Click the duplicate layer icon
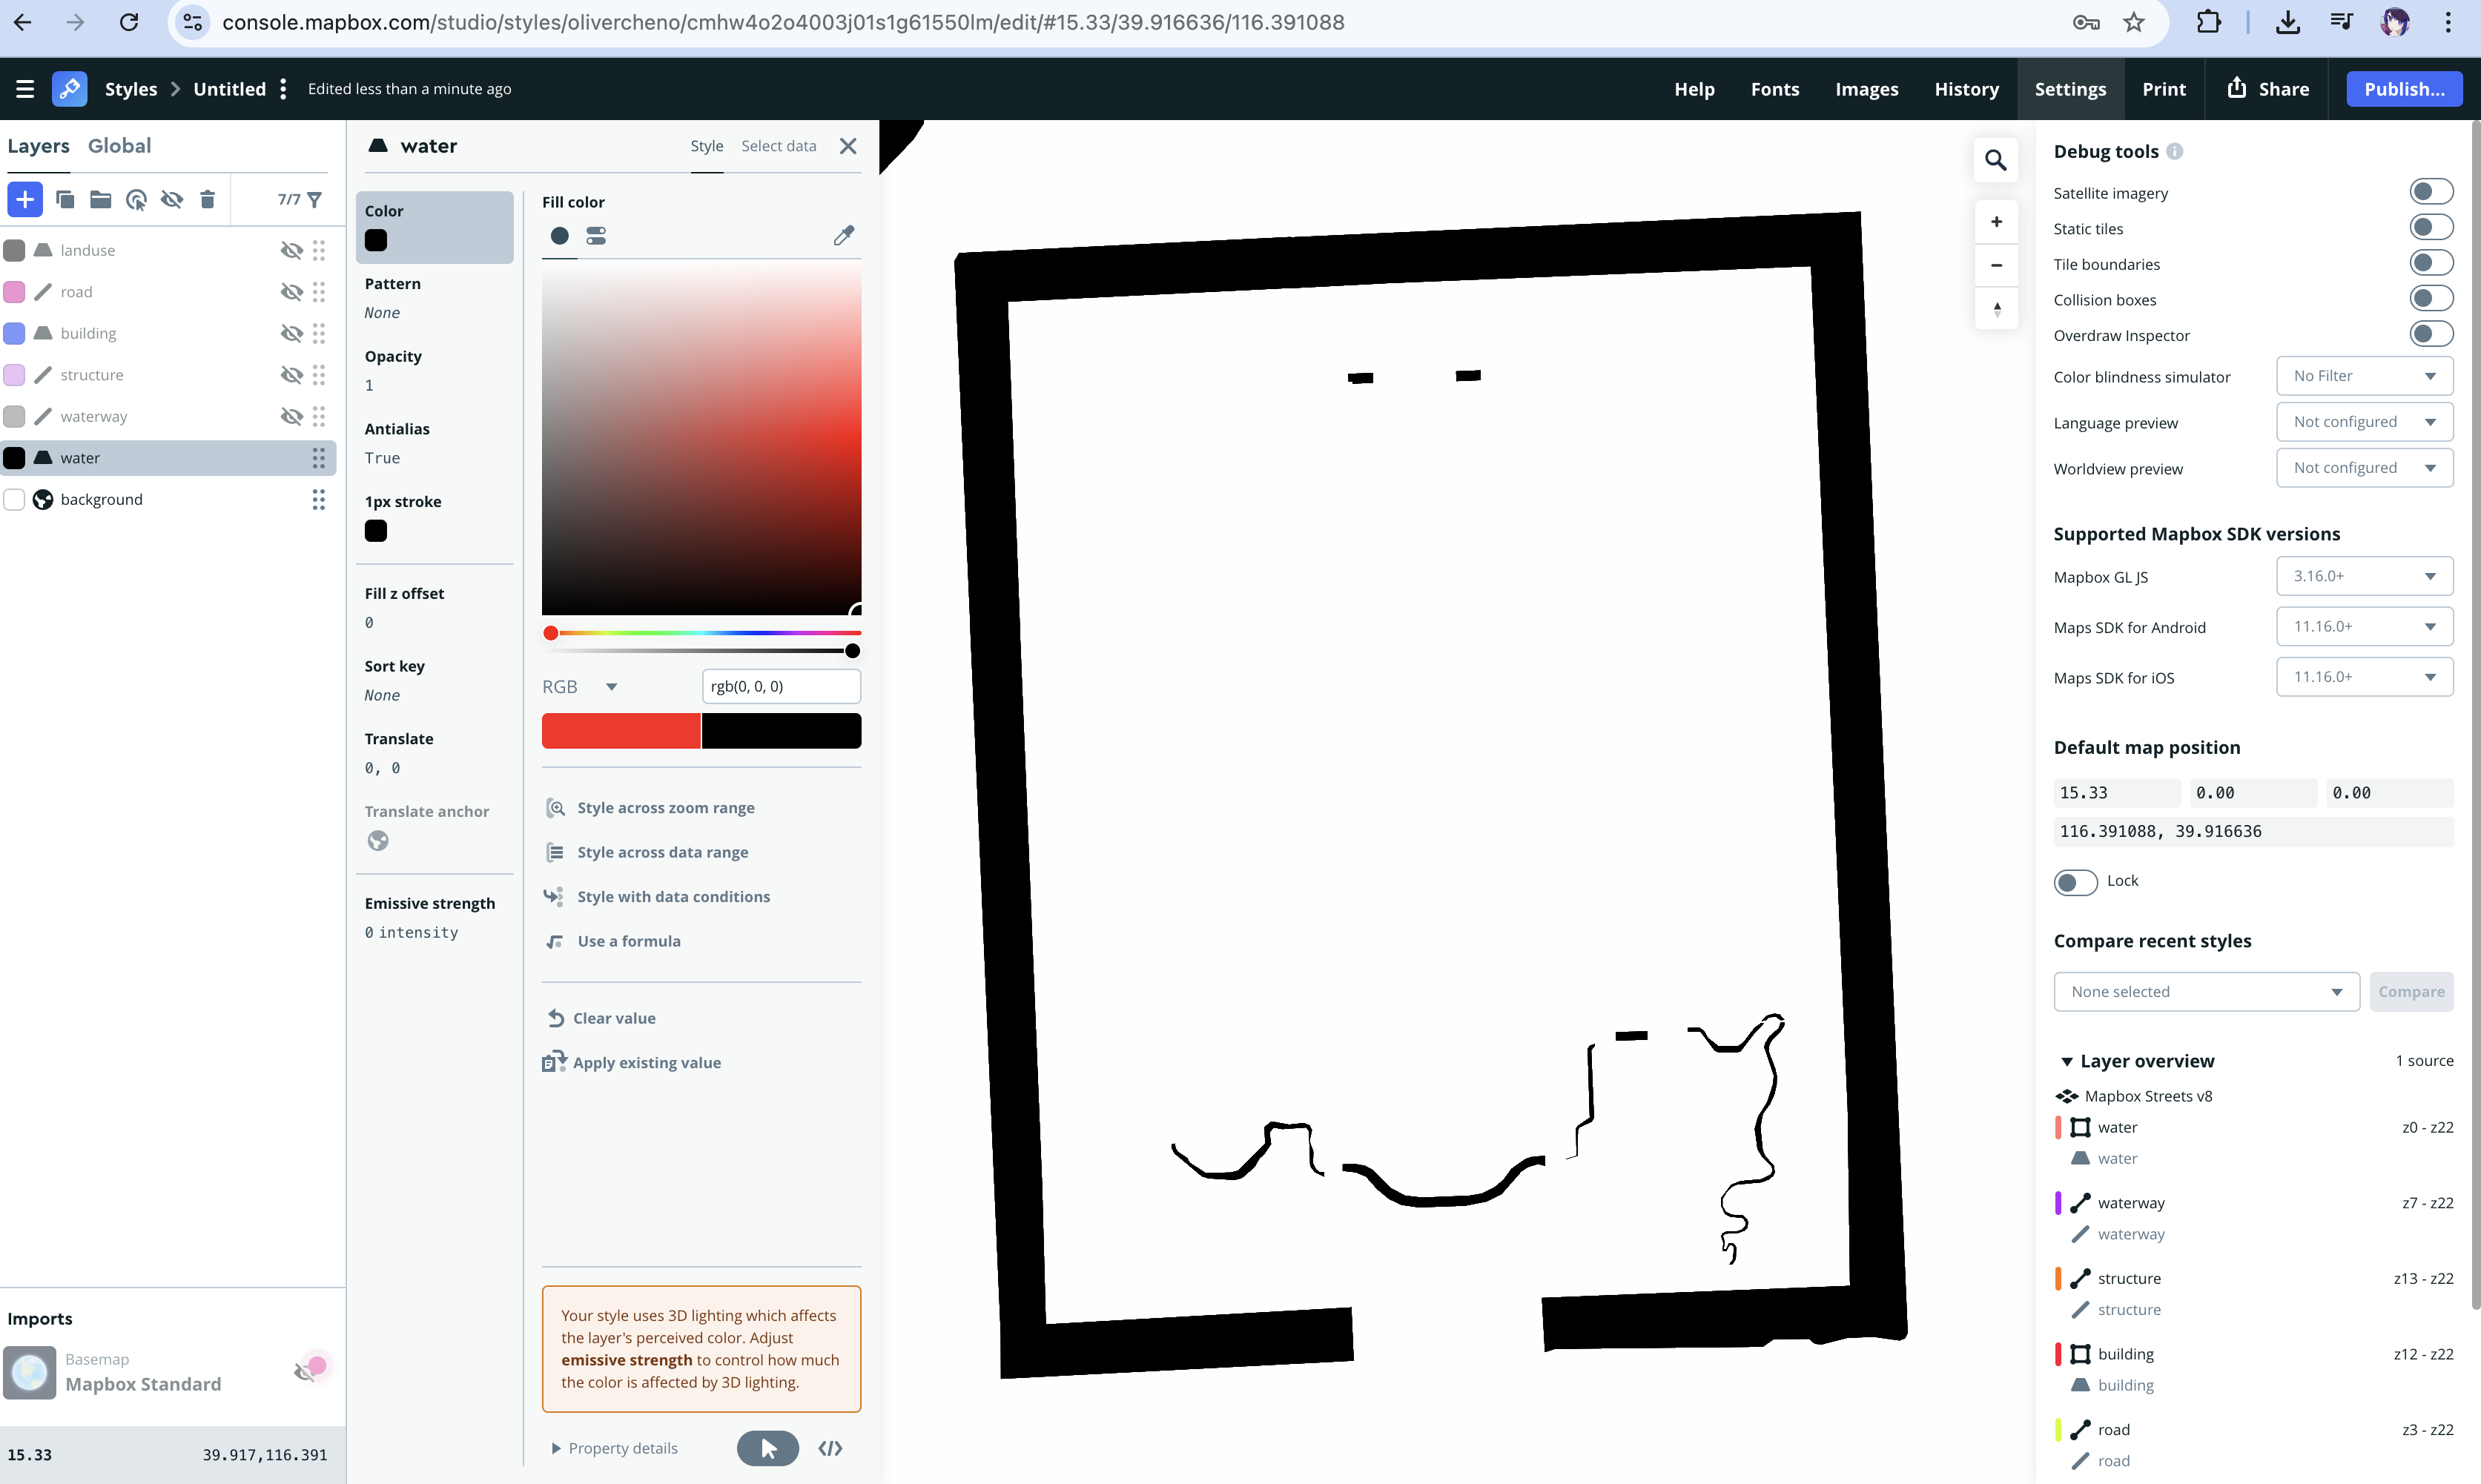The image size is (2481, 1484). [x=65, y=200]
